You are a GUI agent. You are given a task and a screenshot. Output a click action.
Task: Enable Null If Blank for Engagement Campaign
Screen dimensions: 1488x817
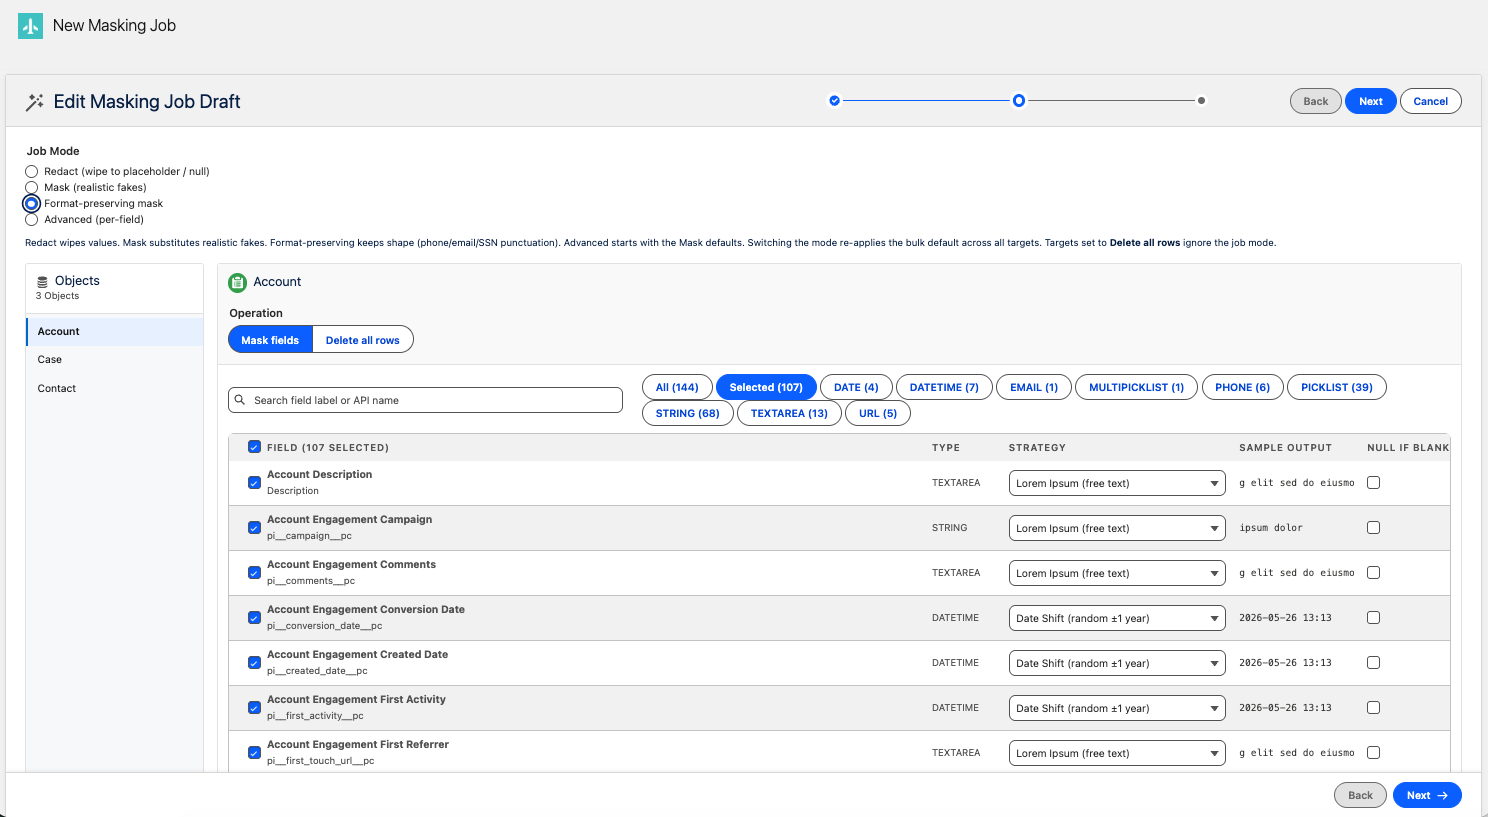1373,528
